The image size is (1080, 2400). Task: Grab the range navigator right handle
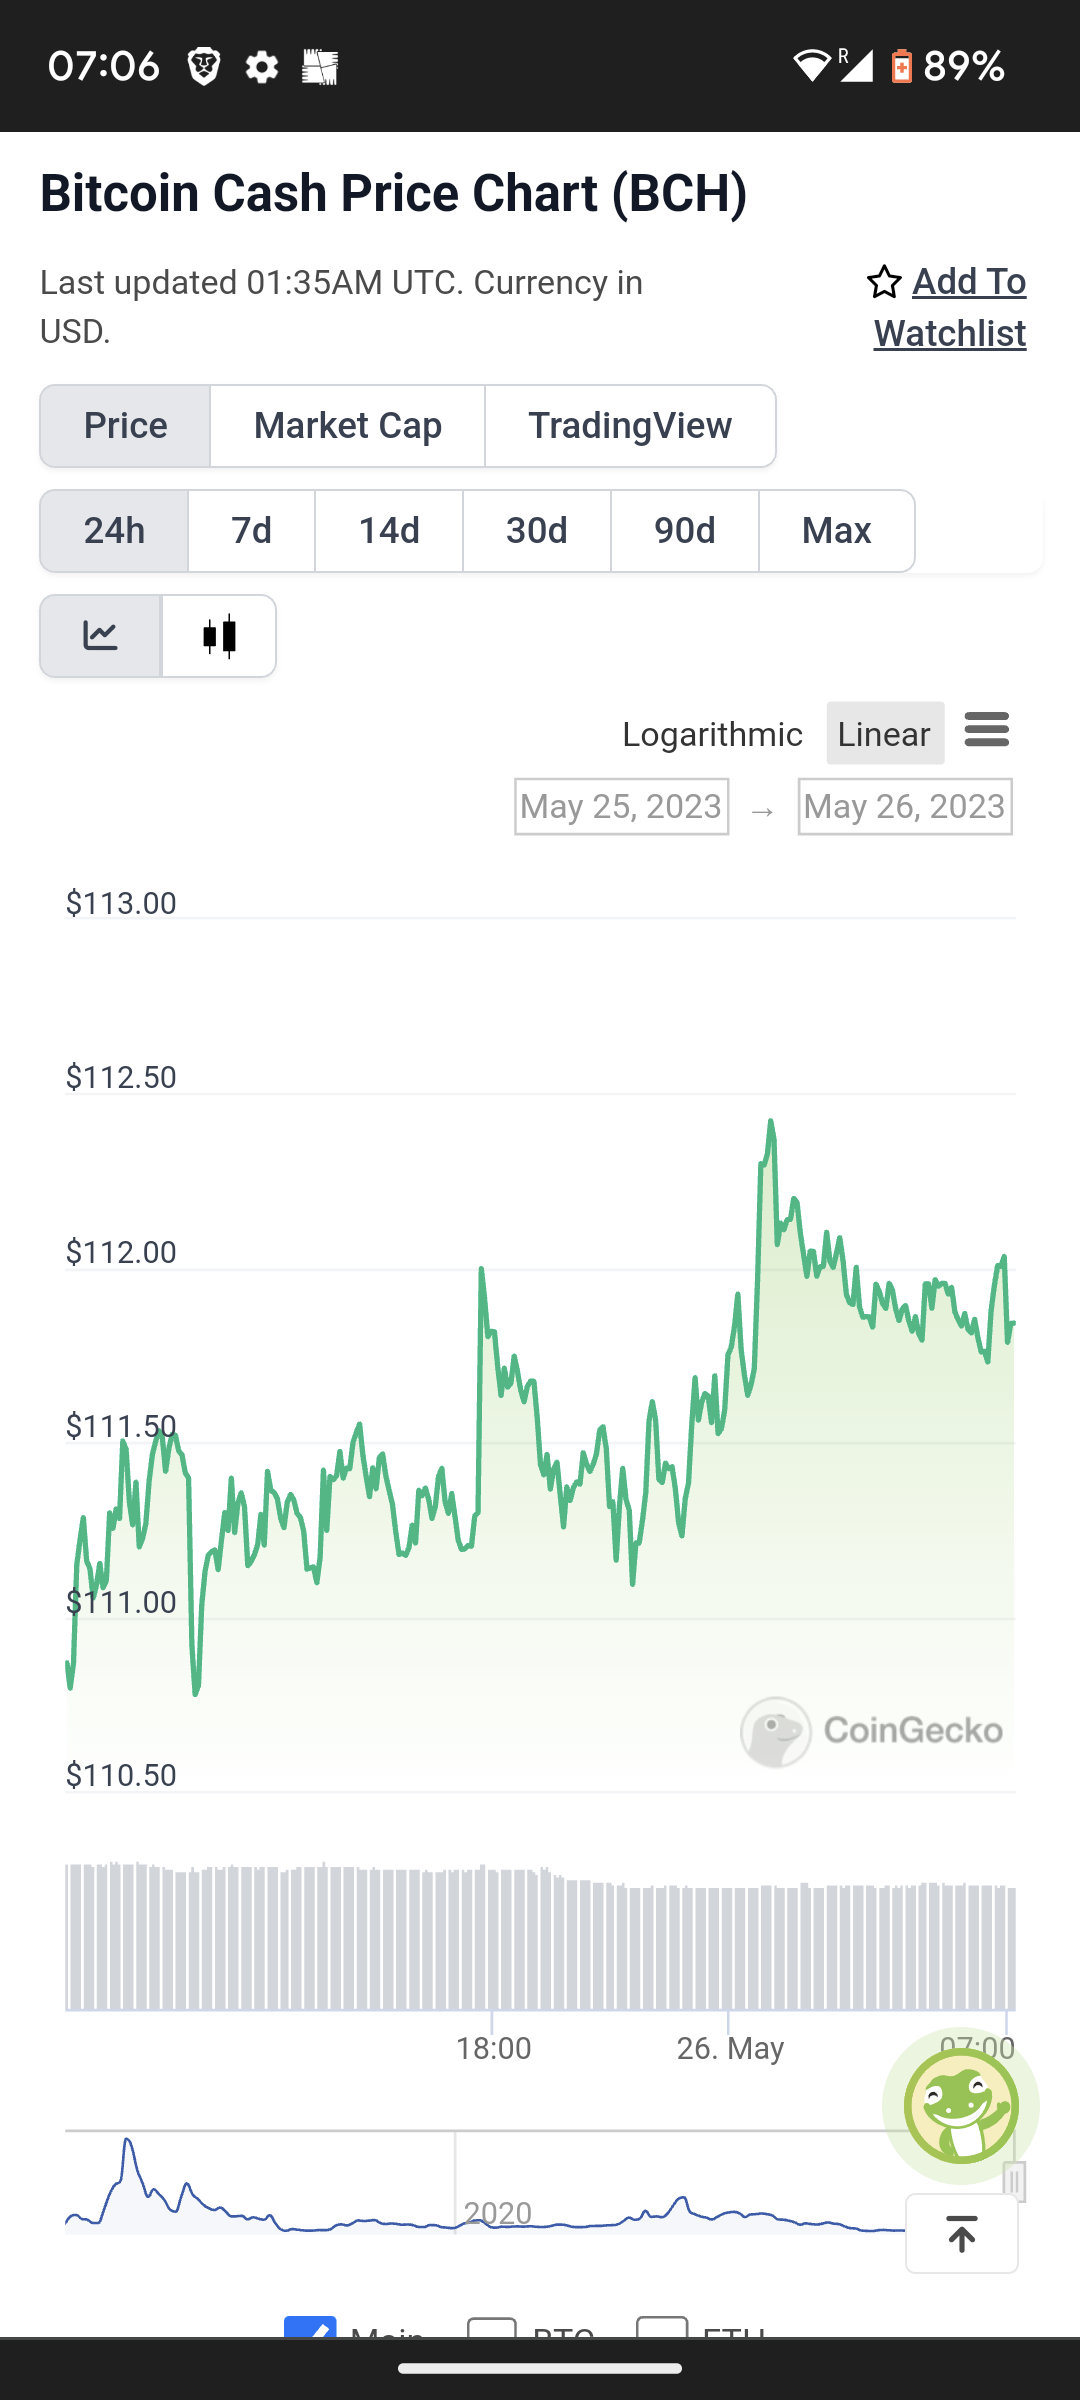point(1014,2182)
